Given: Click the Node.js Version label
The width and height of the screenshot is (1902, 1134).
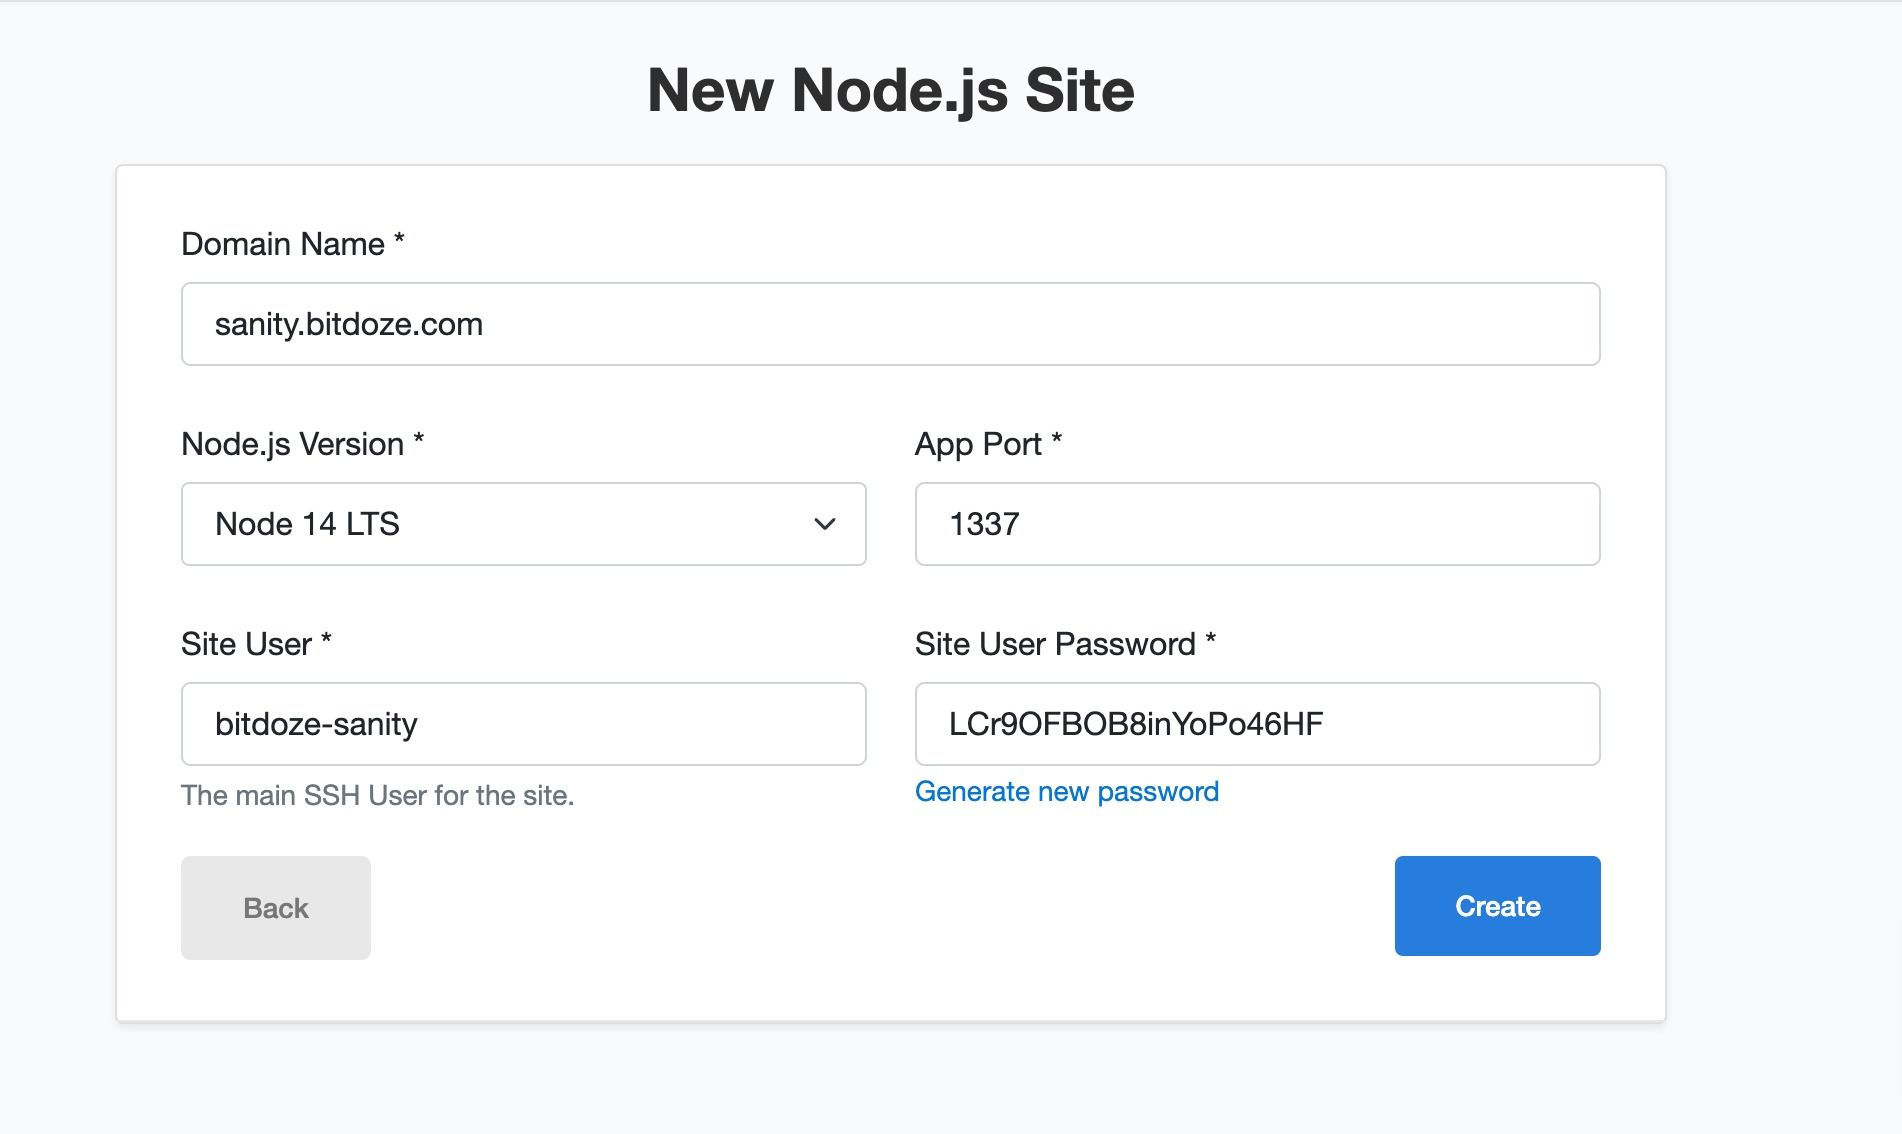Looking at the screenshot, I should click(301, 444).
